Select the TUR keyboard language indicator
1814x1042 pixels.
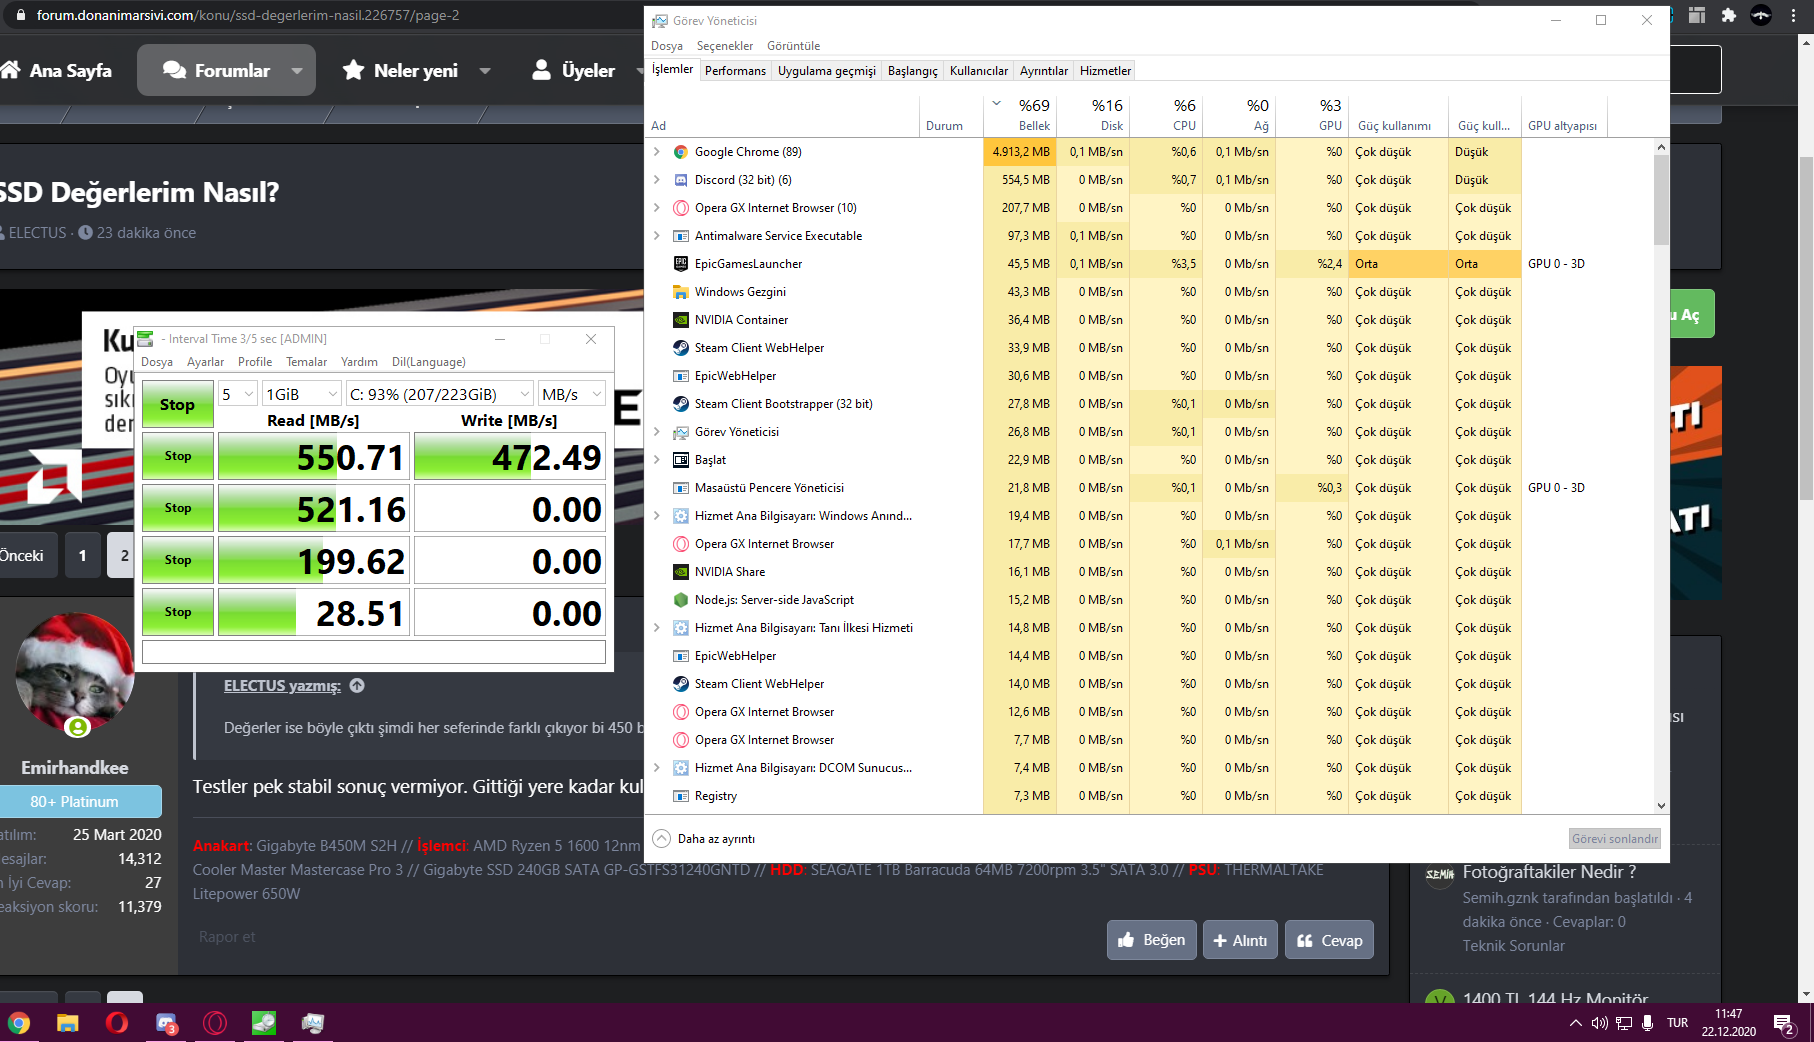1678,1023
